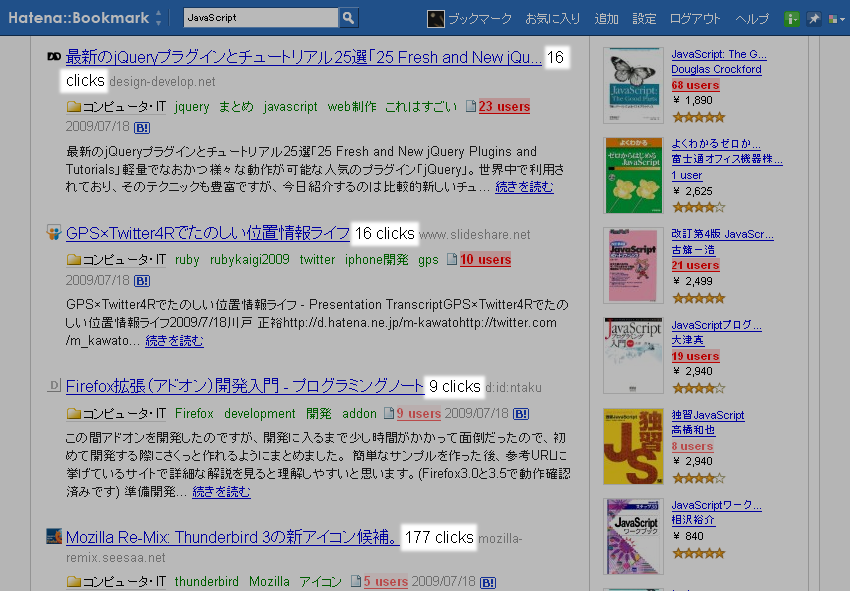Open the color grid dropdown in header
850x591 pixels.
tap(836, 20)
